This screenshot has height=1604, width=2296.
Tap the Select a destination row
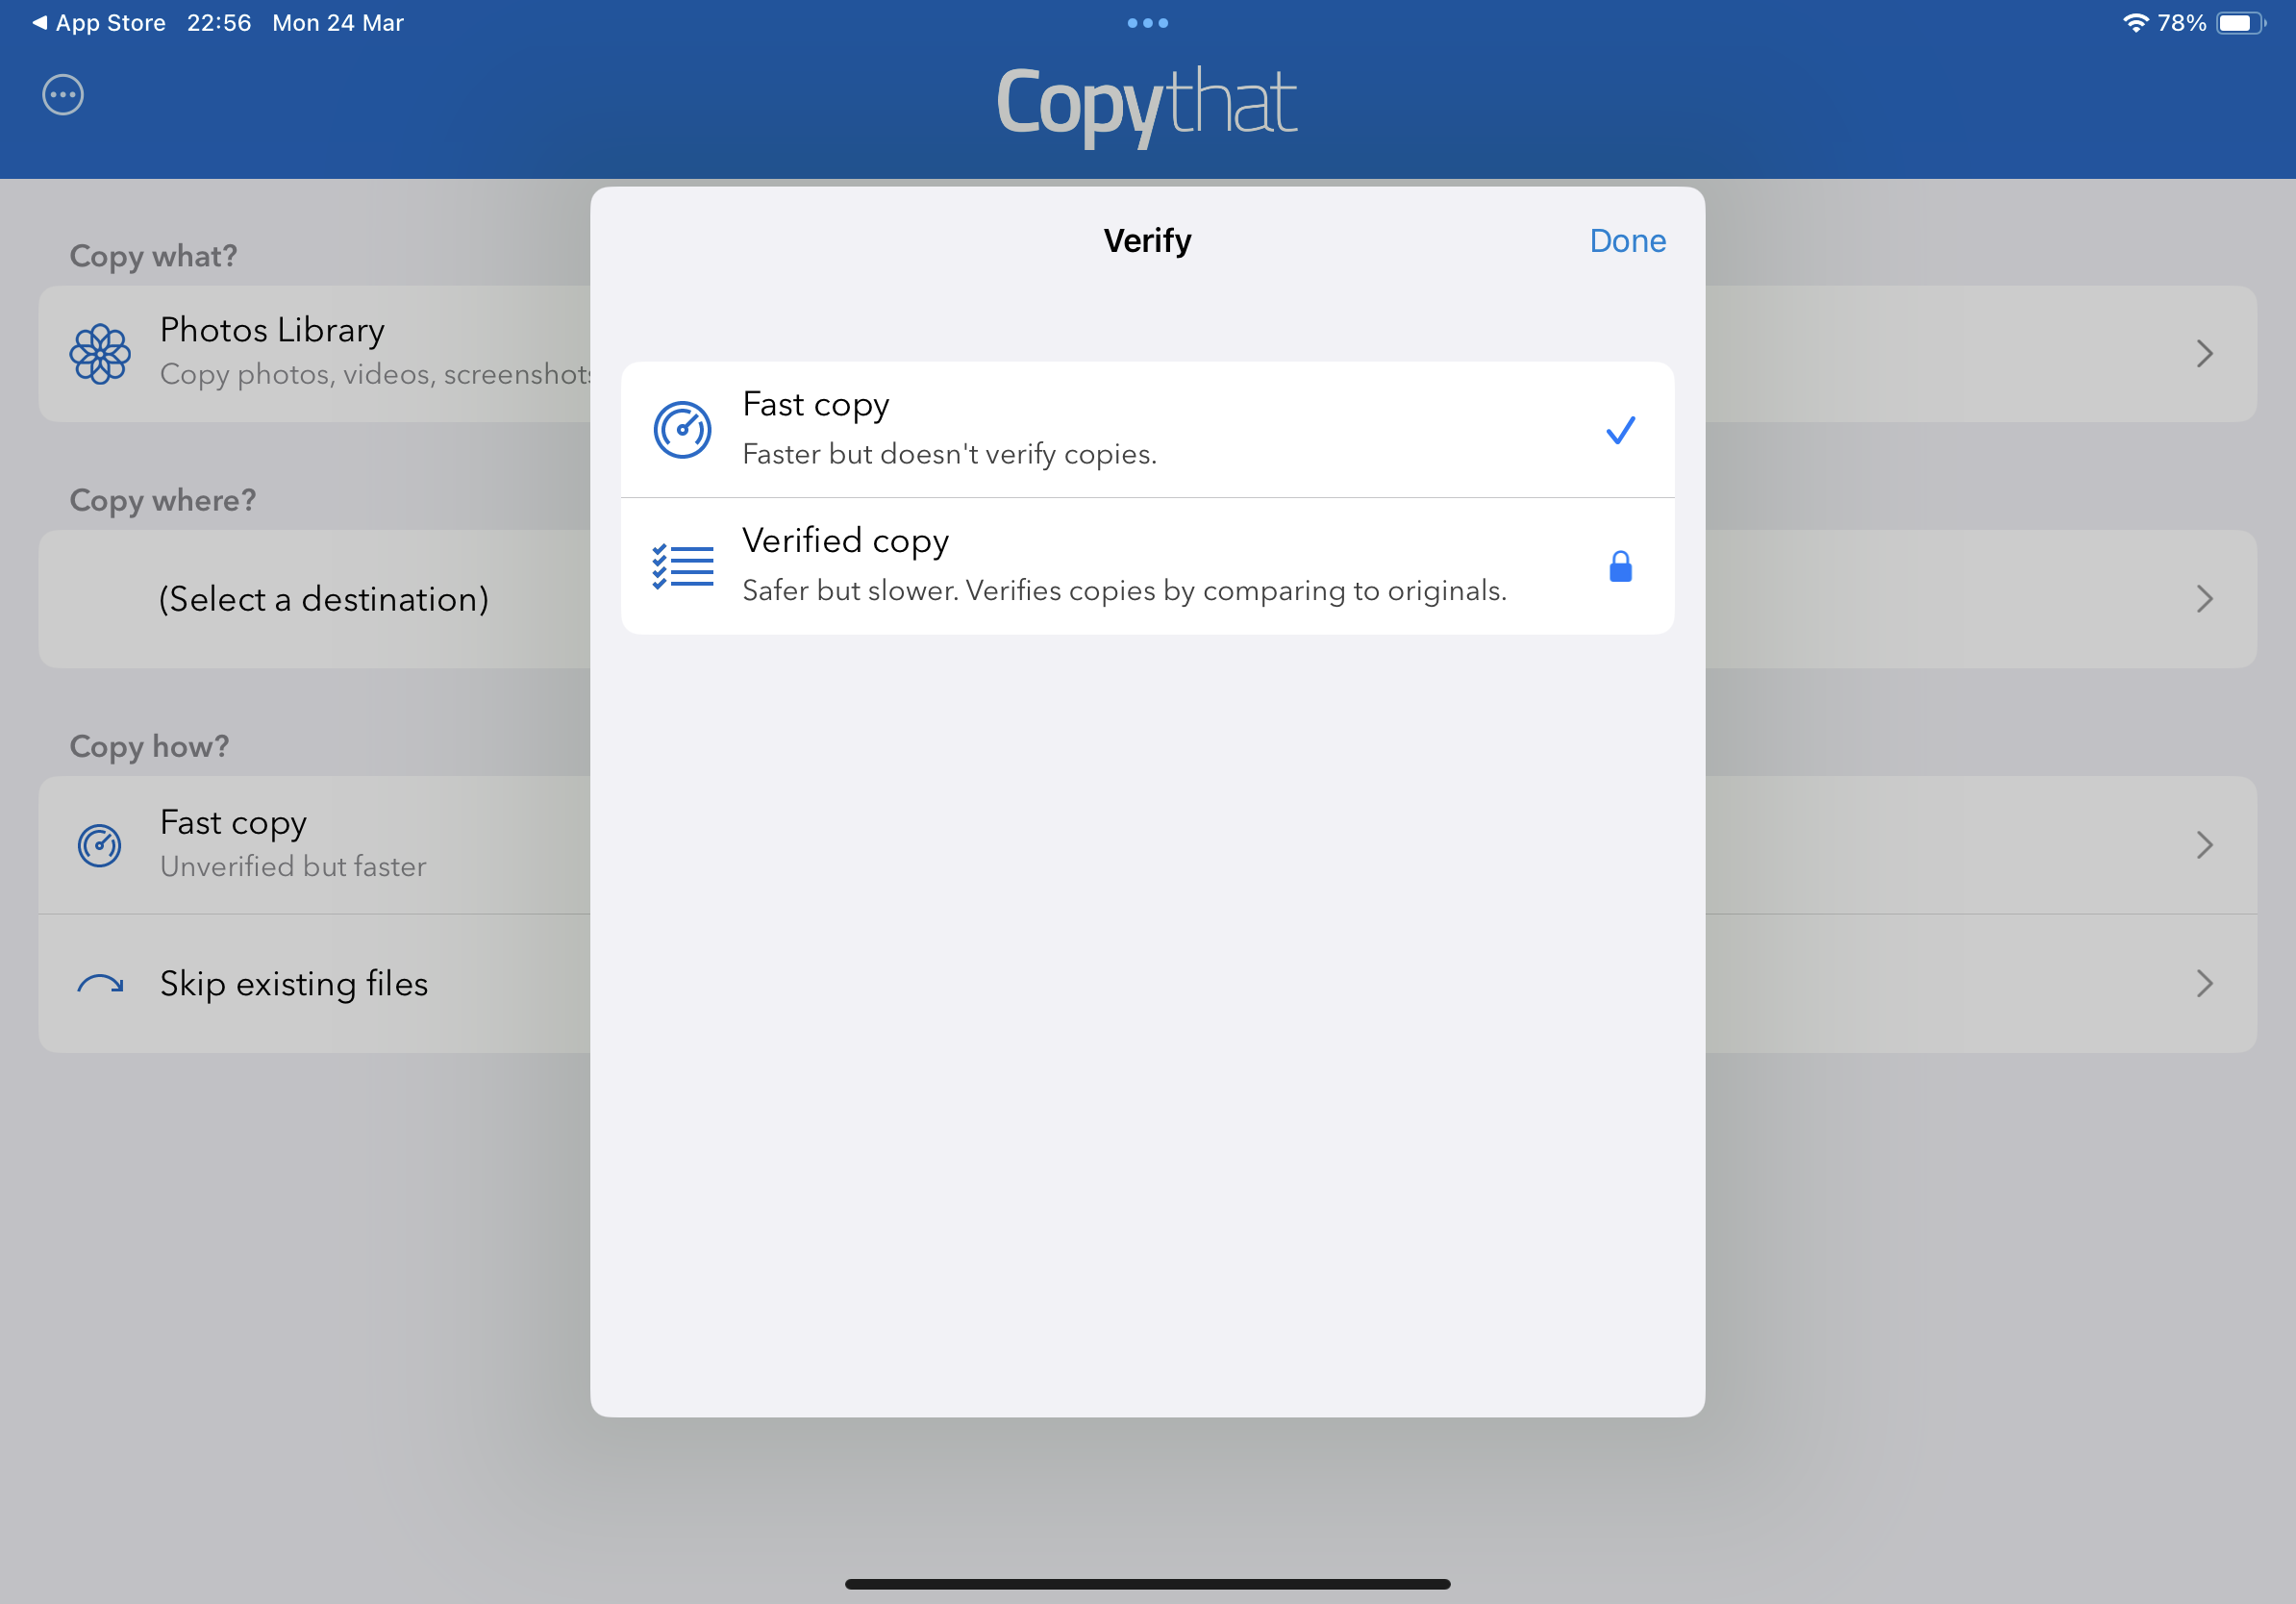323,599
